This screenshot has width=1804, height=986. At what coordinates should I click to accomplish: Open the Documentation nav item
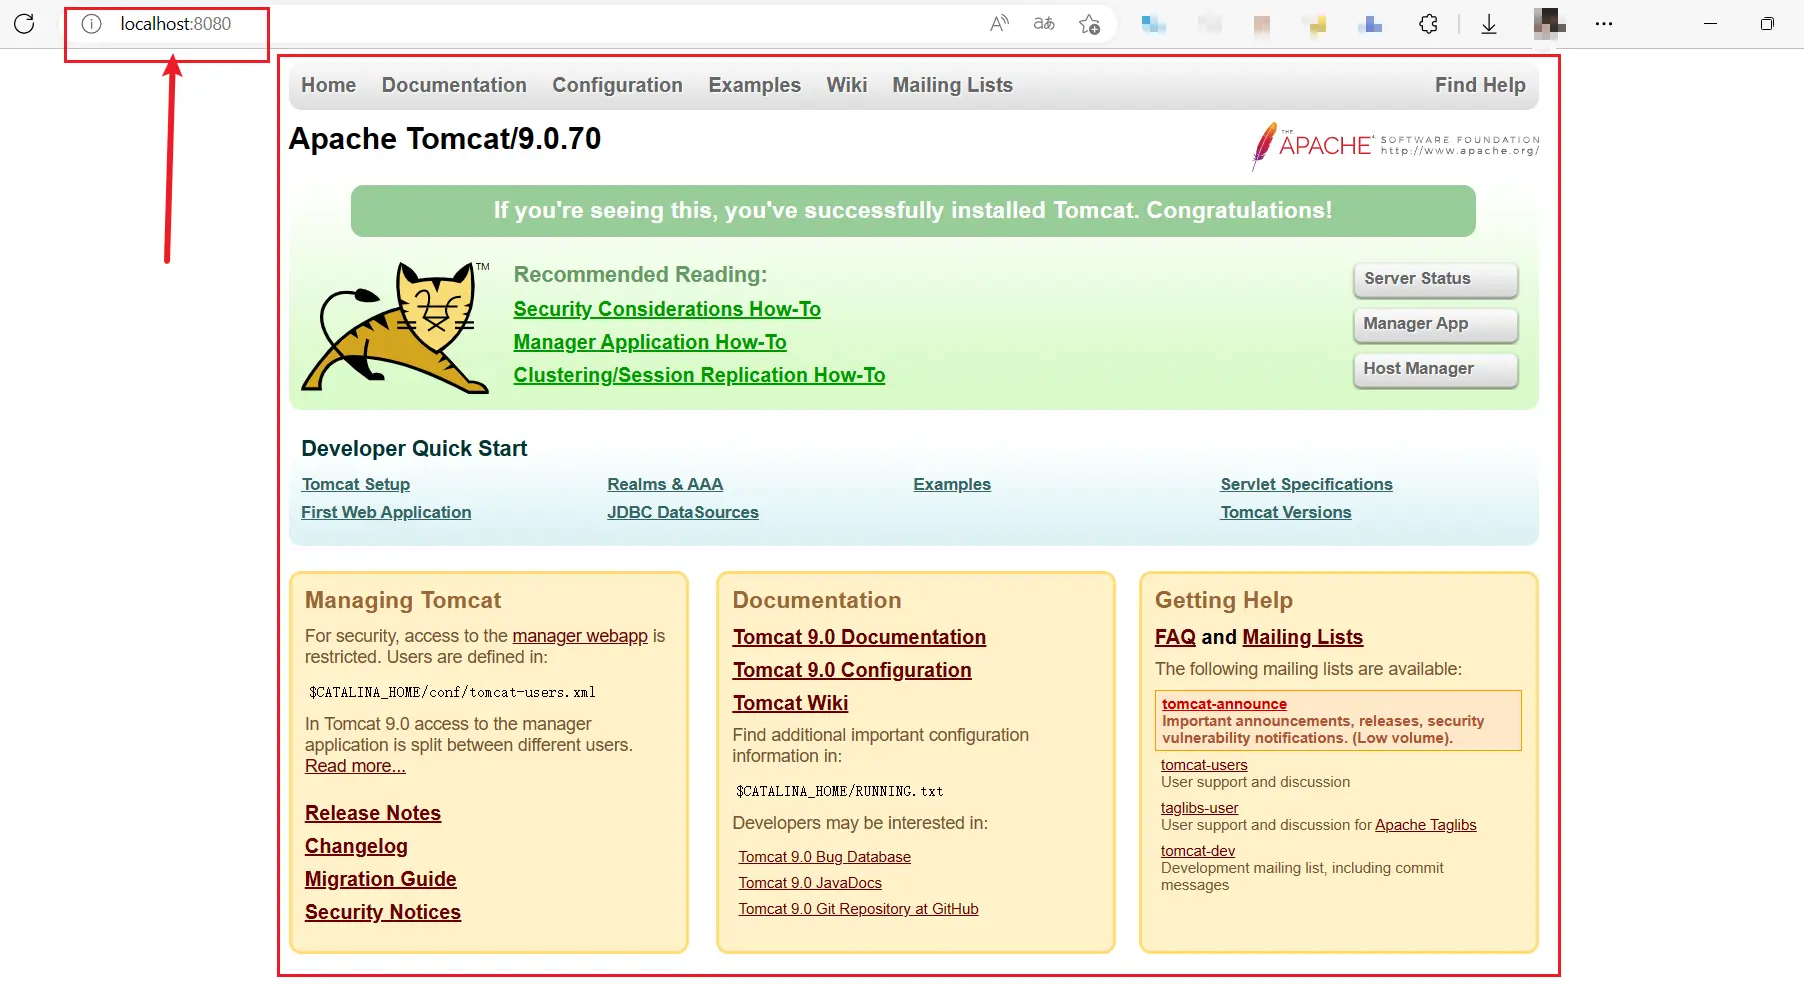[454, 85]
